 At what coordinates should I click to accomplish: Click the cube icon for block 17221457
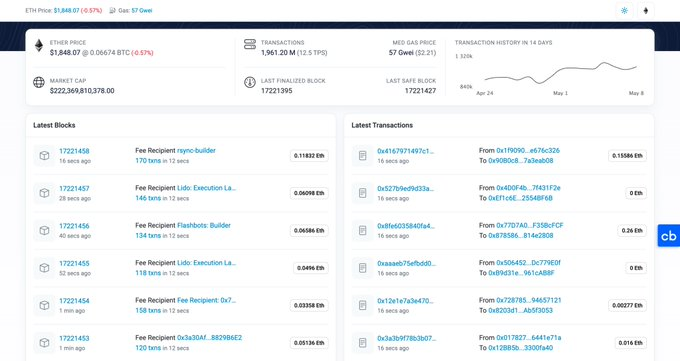[x=44, y=193]
